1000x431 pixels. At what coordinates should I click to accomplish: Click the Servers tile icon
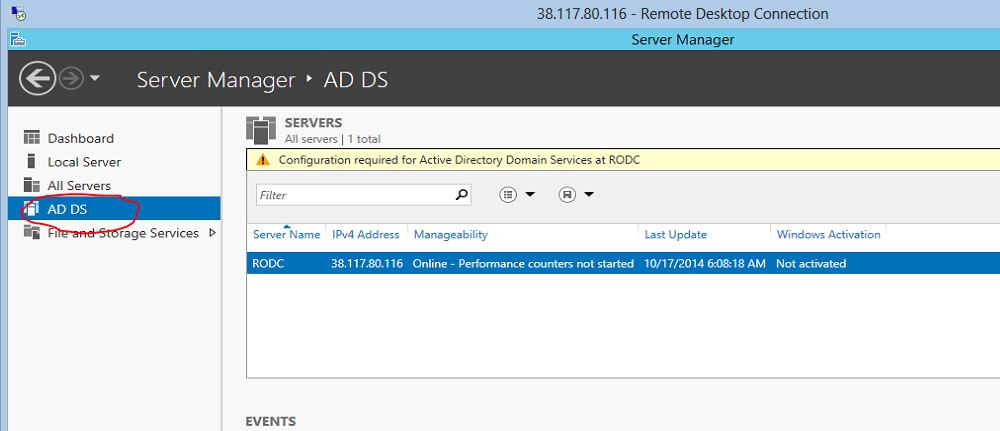(261, 130)
